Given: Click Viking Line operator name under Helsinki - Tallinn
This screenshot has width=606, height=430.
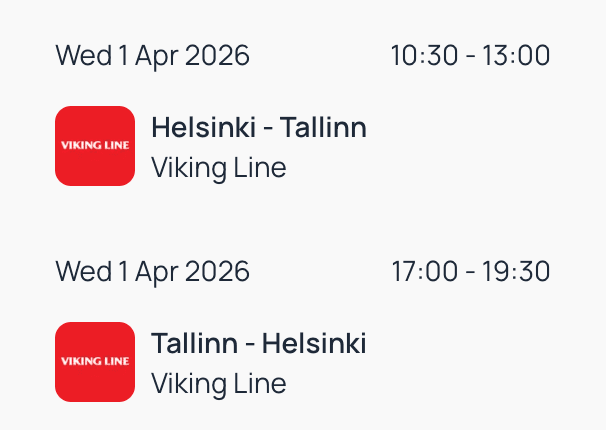Looking at the screenshot, I should coord(218,168).
